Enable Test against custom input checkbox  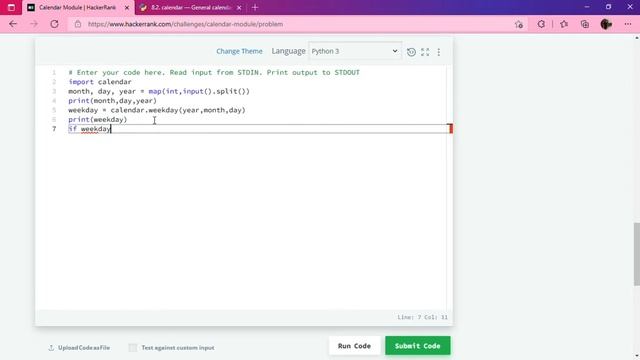tap(133, 348)
